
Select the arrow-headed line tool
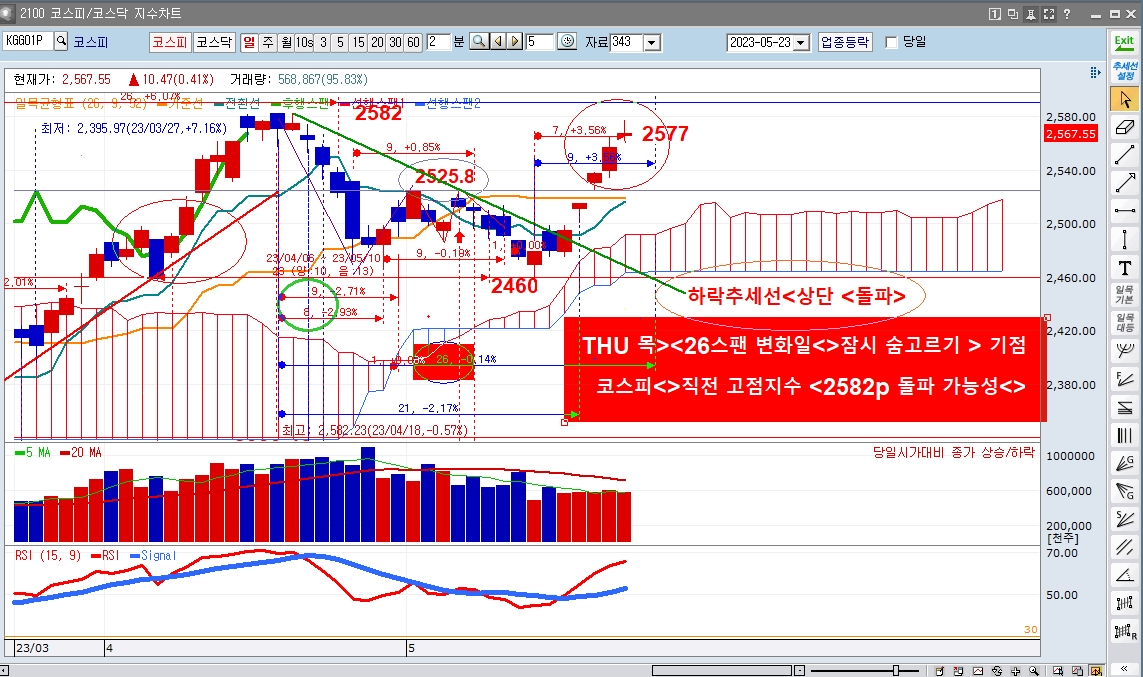click(1124, 183)
